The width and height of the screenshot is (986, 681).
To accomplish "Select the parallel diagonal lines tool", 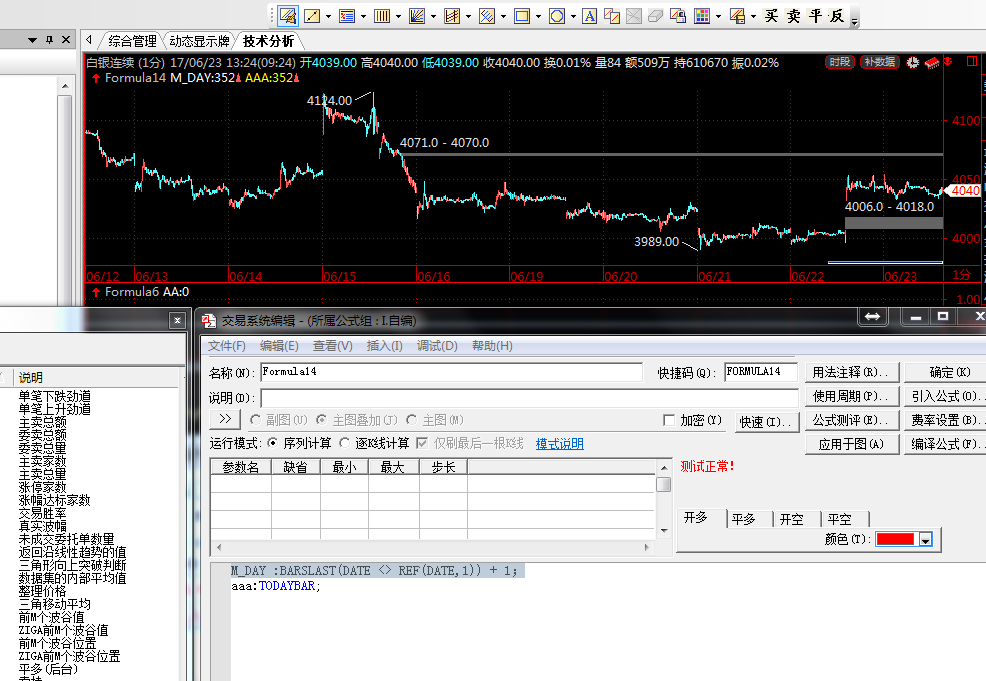I will point(487,16).
